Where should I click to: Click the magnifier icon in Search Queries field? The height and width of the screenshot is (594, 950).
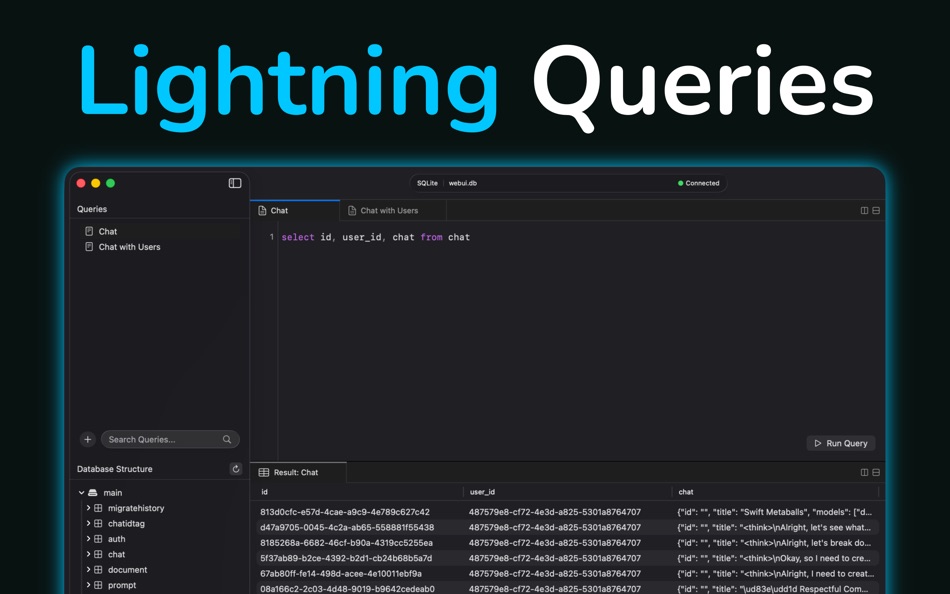tap(226, 439)
